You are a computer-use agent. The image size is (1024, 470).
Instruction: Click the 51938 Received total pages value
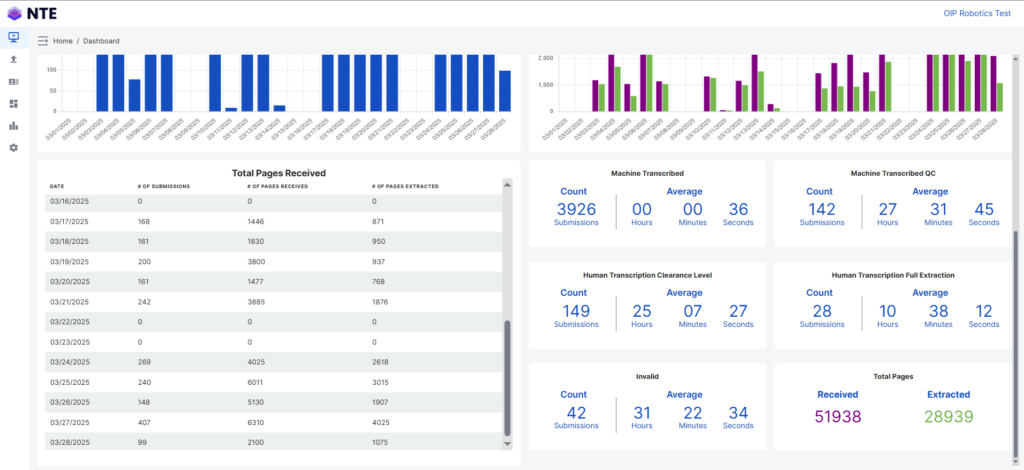838,415
